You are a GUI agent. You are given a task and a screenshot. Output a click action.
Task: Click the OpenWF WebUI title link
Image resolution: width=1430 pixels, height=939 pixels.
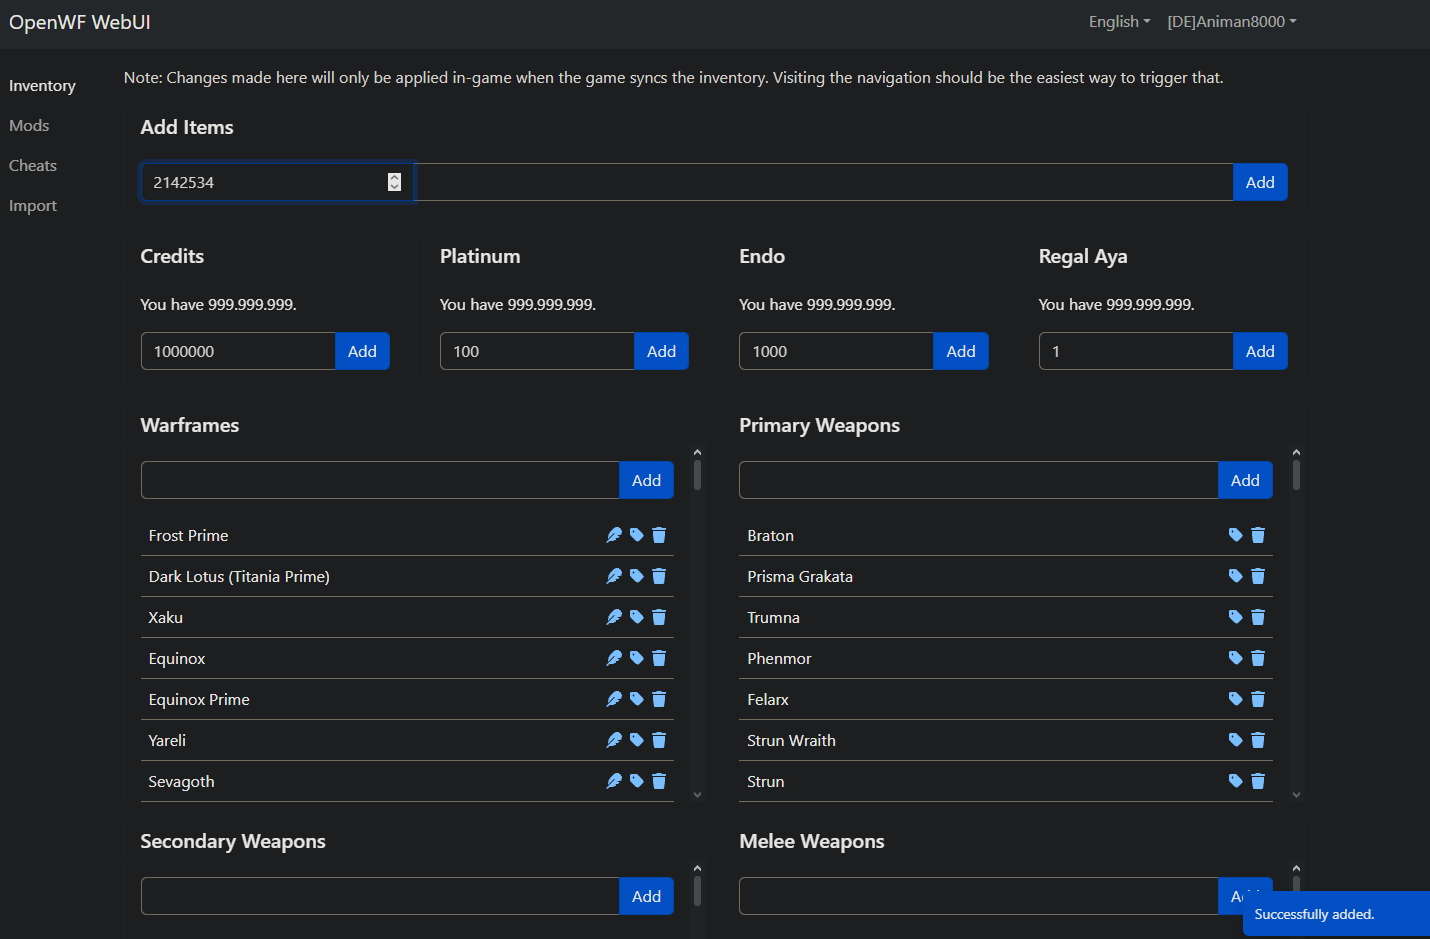point(80,22)
